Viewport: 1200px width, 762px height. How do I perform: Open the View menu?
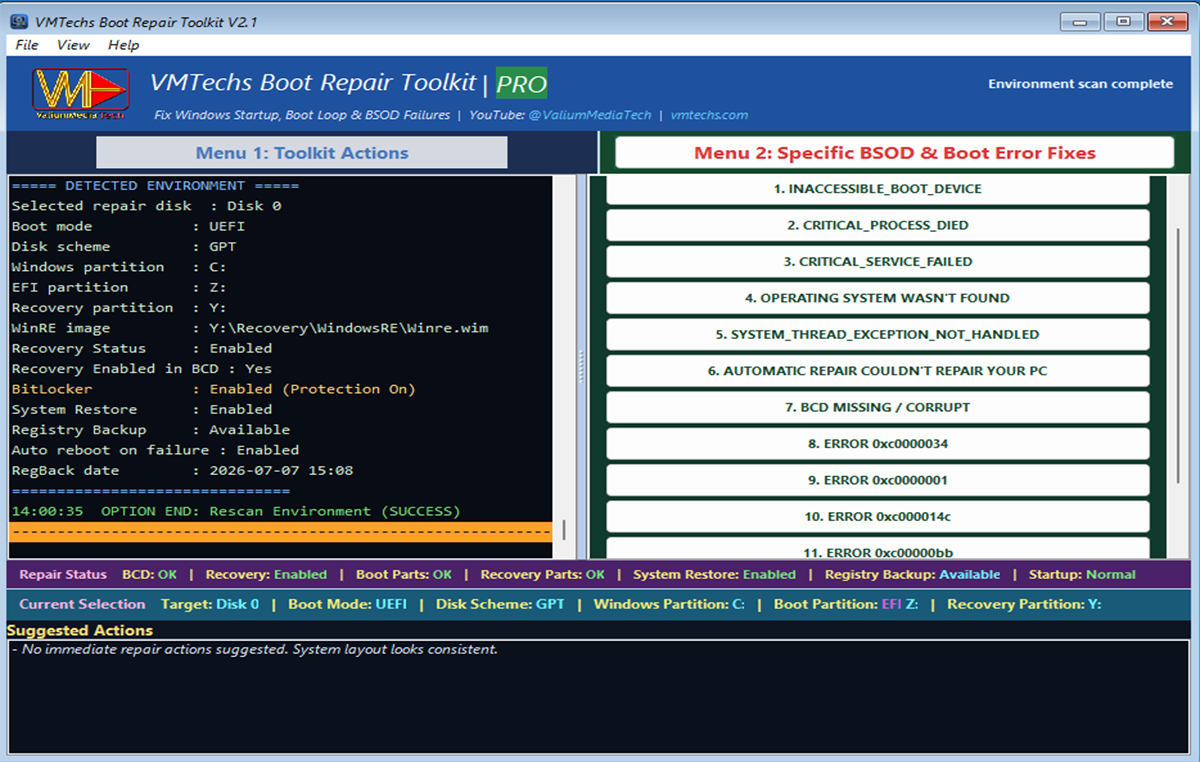tap(73, 45)
